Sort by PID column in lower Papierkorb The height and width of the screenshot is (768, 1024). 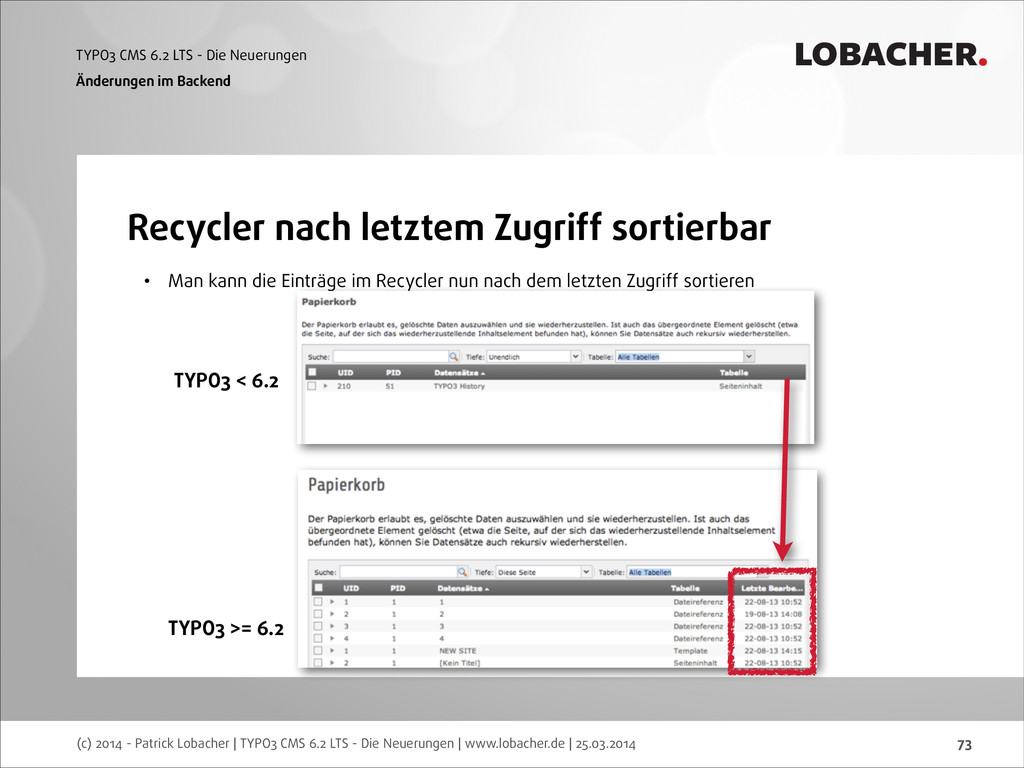point(398,588)
